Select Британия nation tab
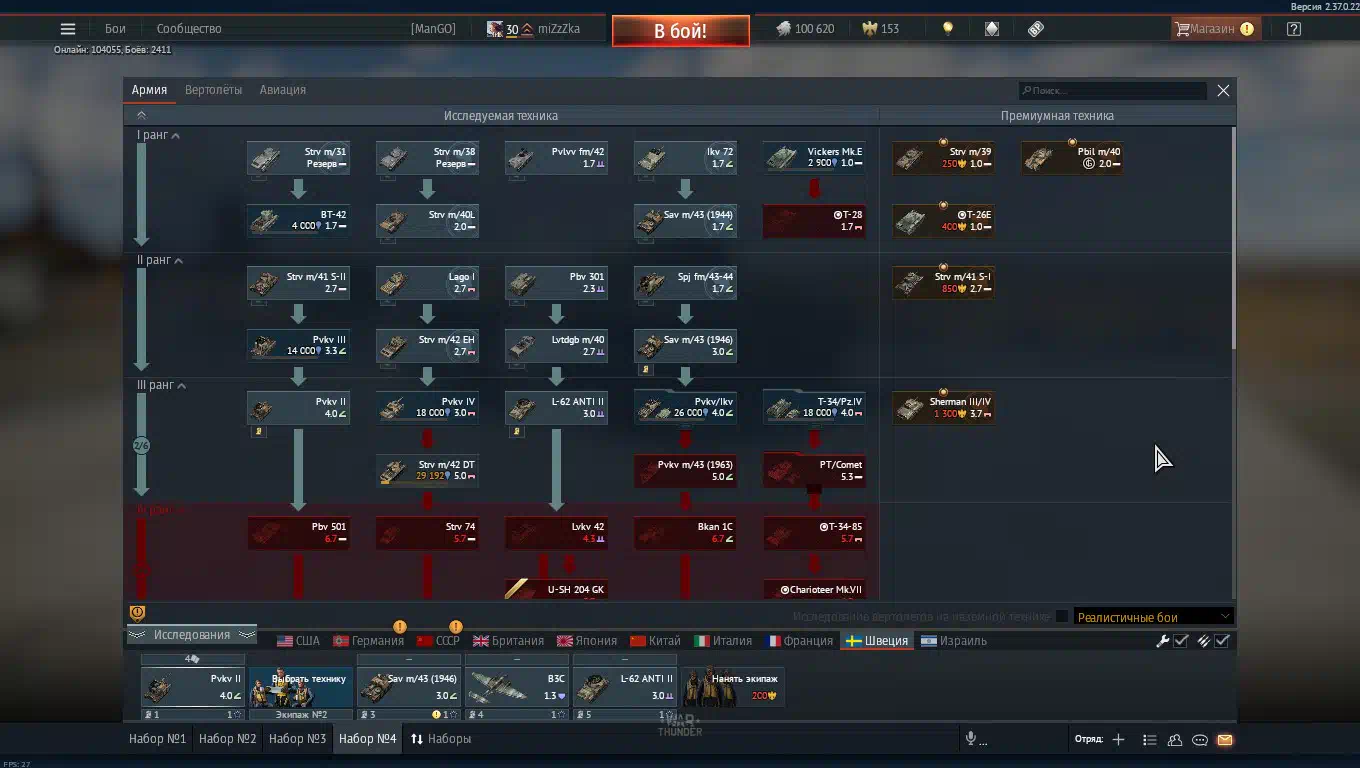The width and height of the screenshot is (1360, 768). (509, 641)
